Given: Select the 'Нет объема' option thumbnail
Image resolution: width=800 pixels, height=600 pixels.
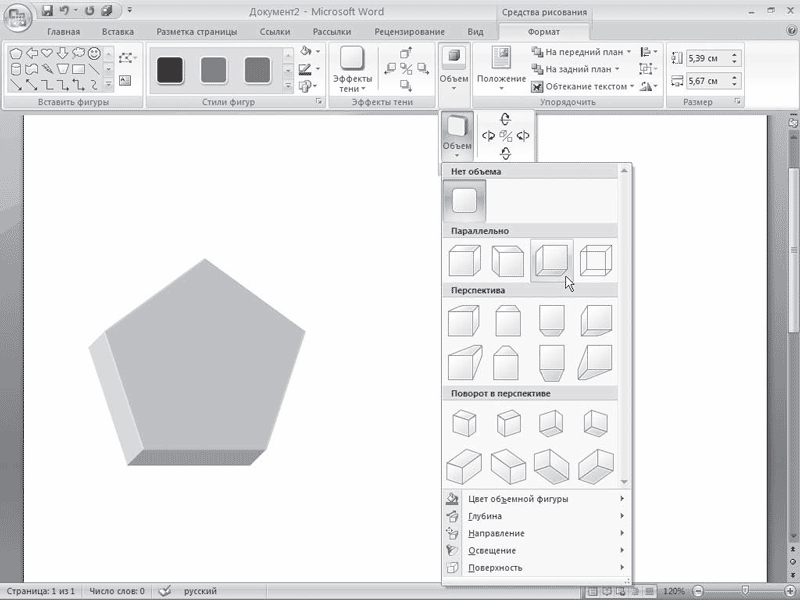Looking at the screenshot, I should click(465, 202).
